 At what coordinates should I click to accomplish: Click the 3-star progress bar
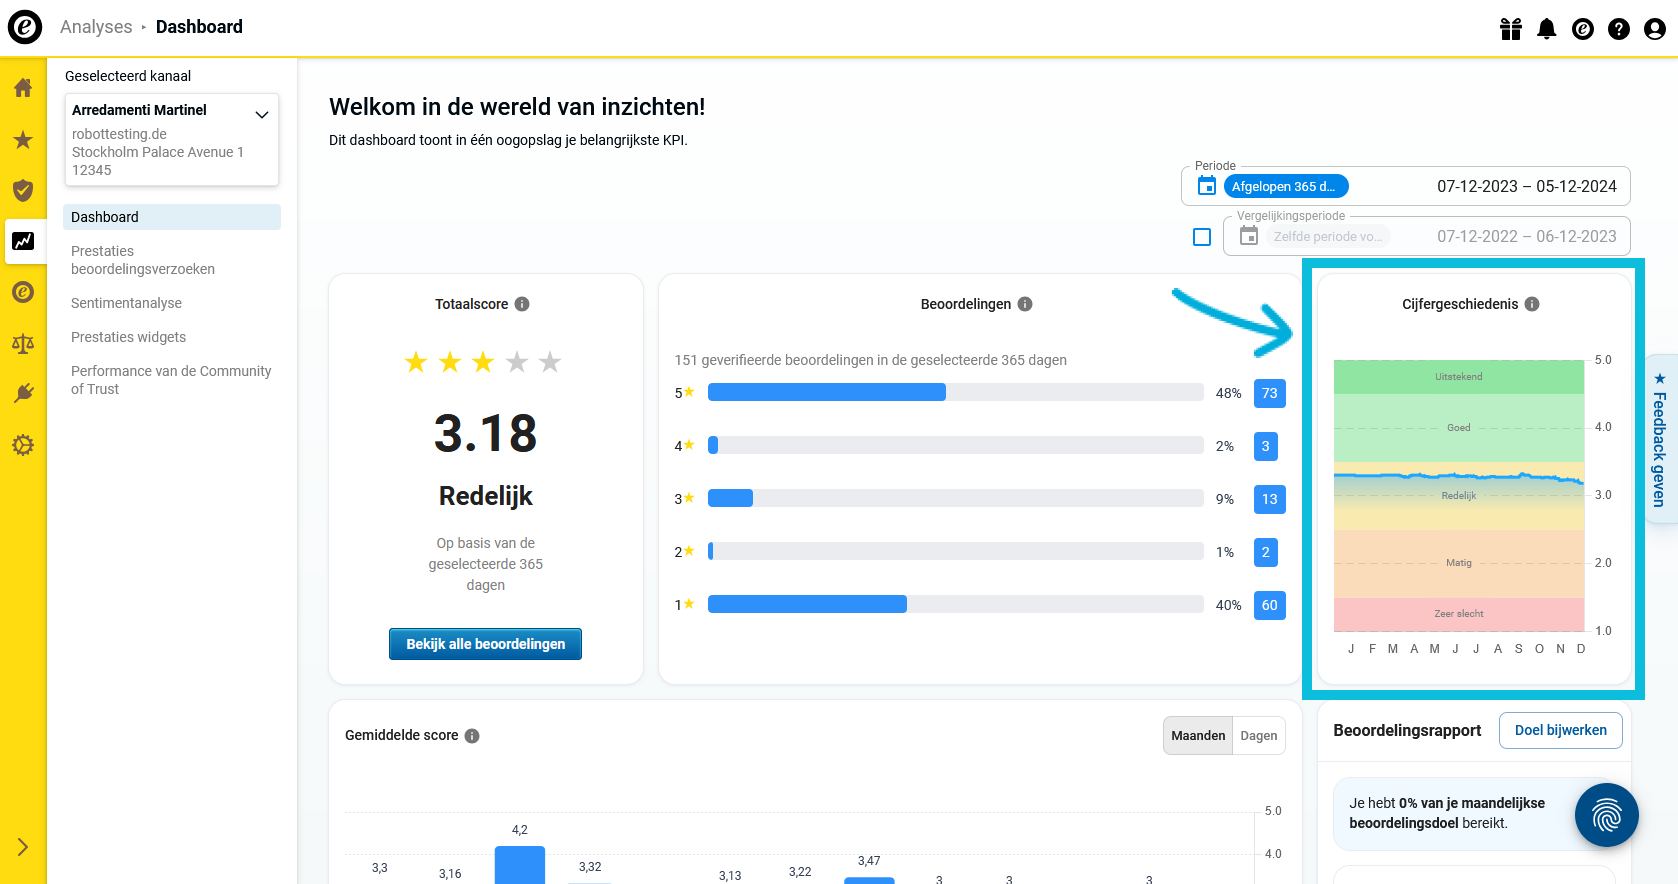(x=956, y=498)
